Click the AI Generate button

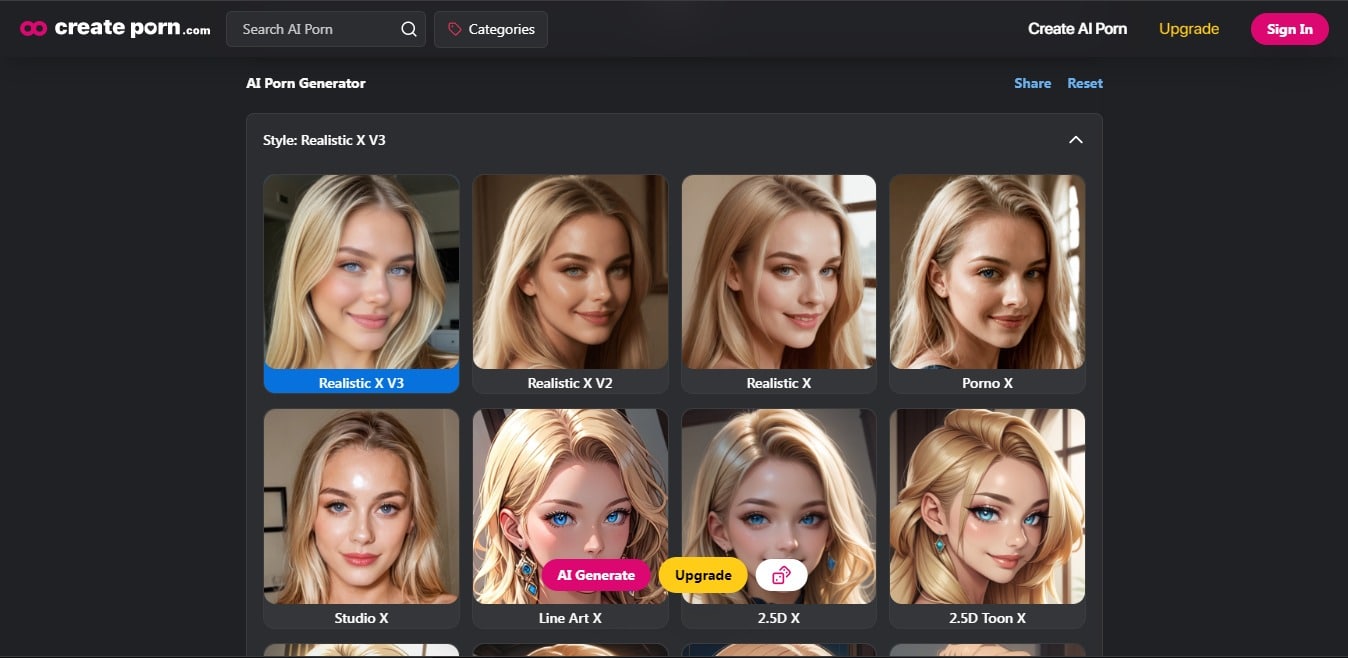[x=596, y=575]
